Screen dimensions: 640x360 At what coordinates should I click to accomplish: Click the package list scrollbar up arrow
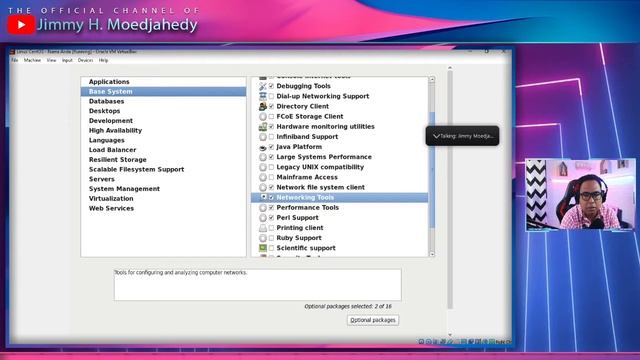(x=432, y=80)
